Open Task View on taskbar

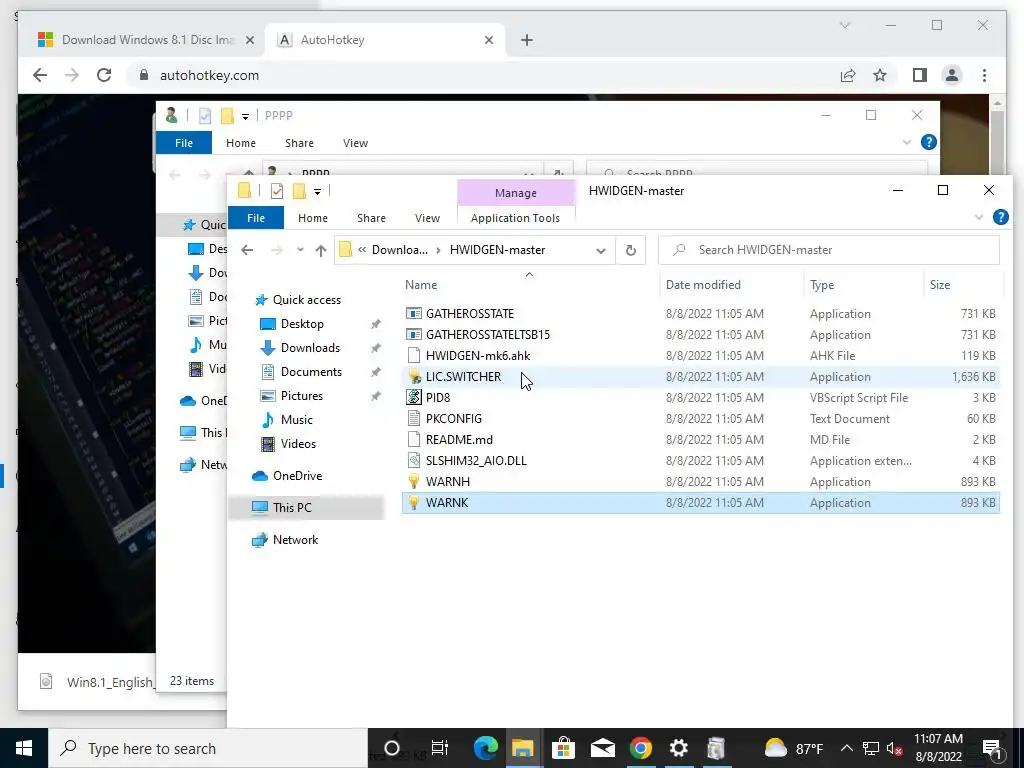point(440,748)
